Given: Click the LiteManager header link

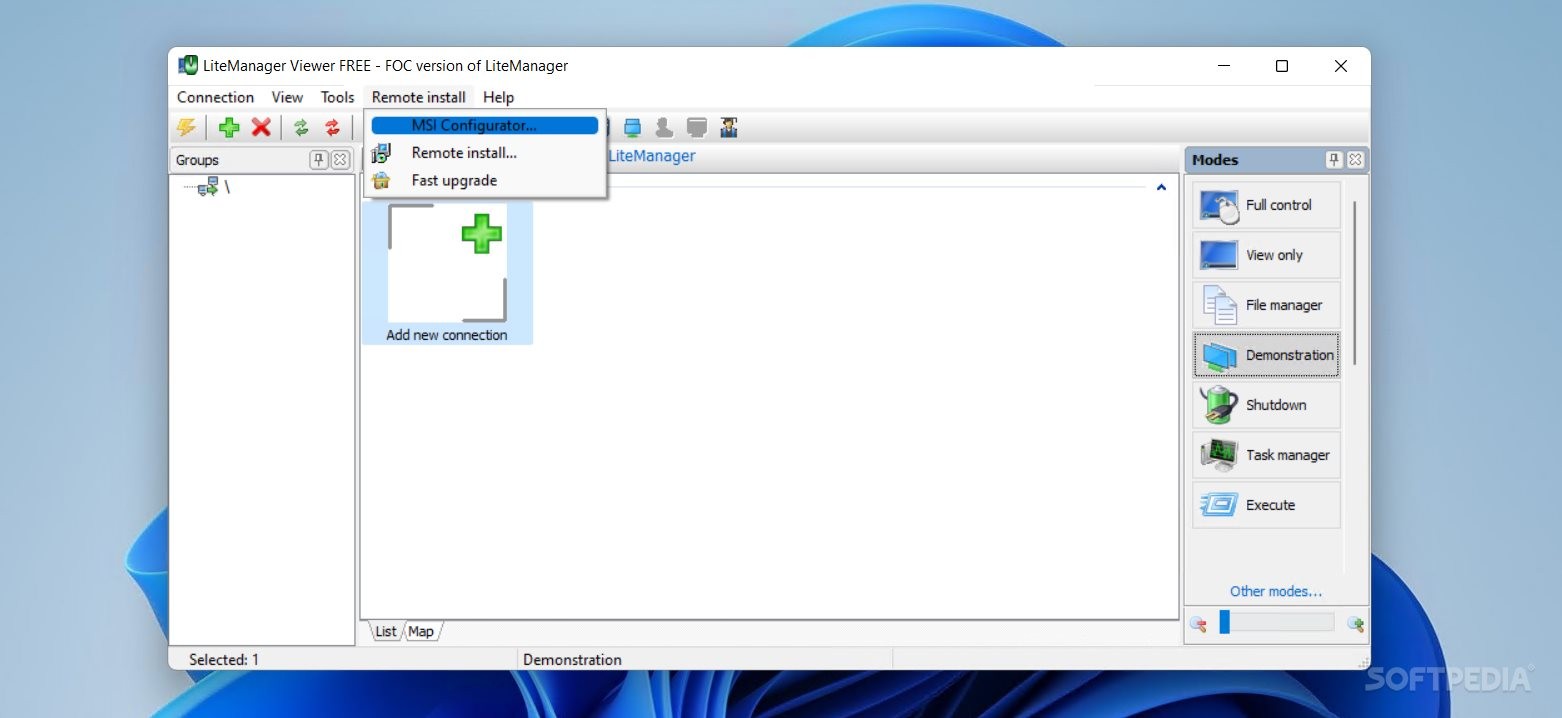Looking at the screenshot, I should (651, 156).
